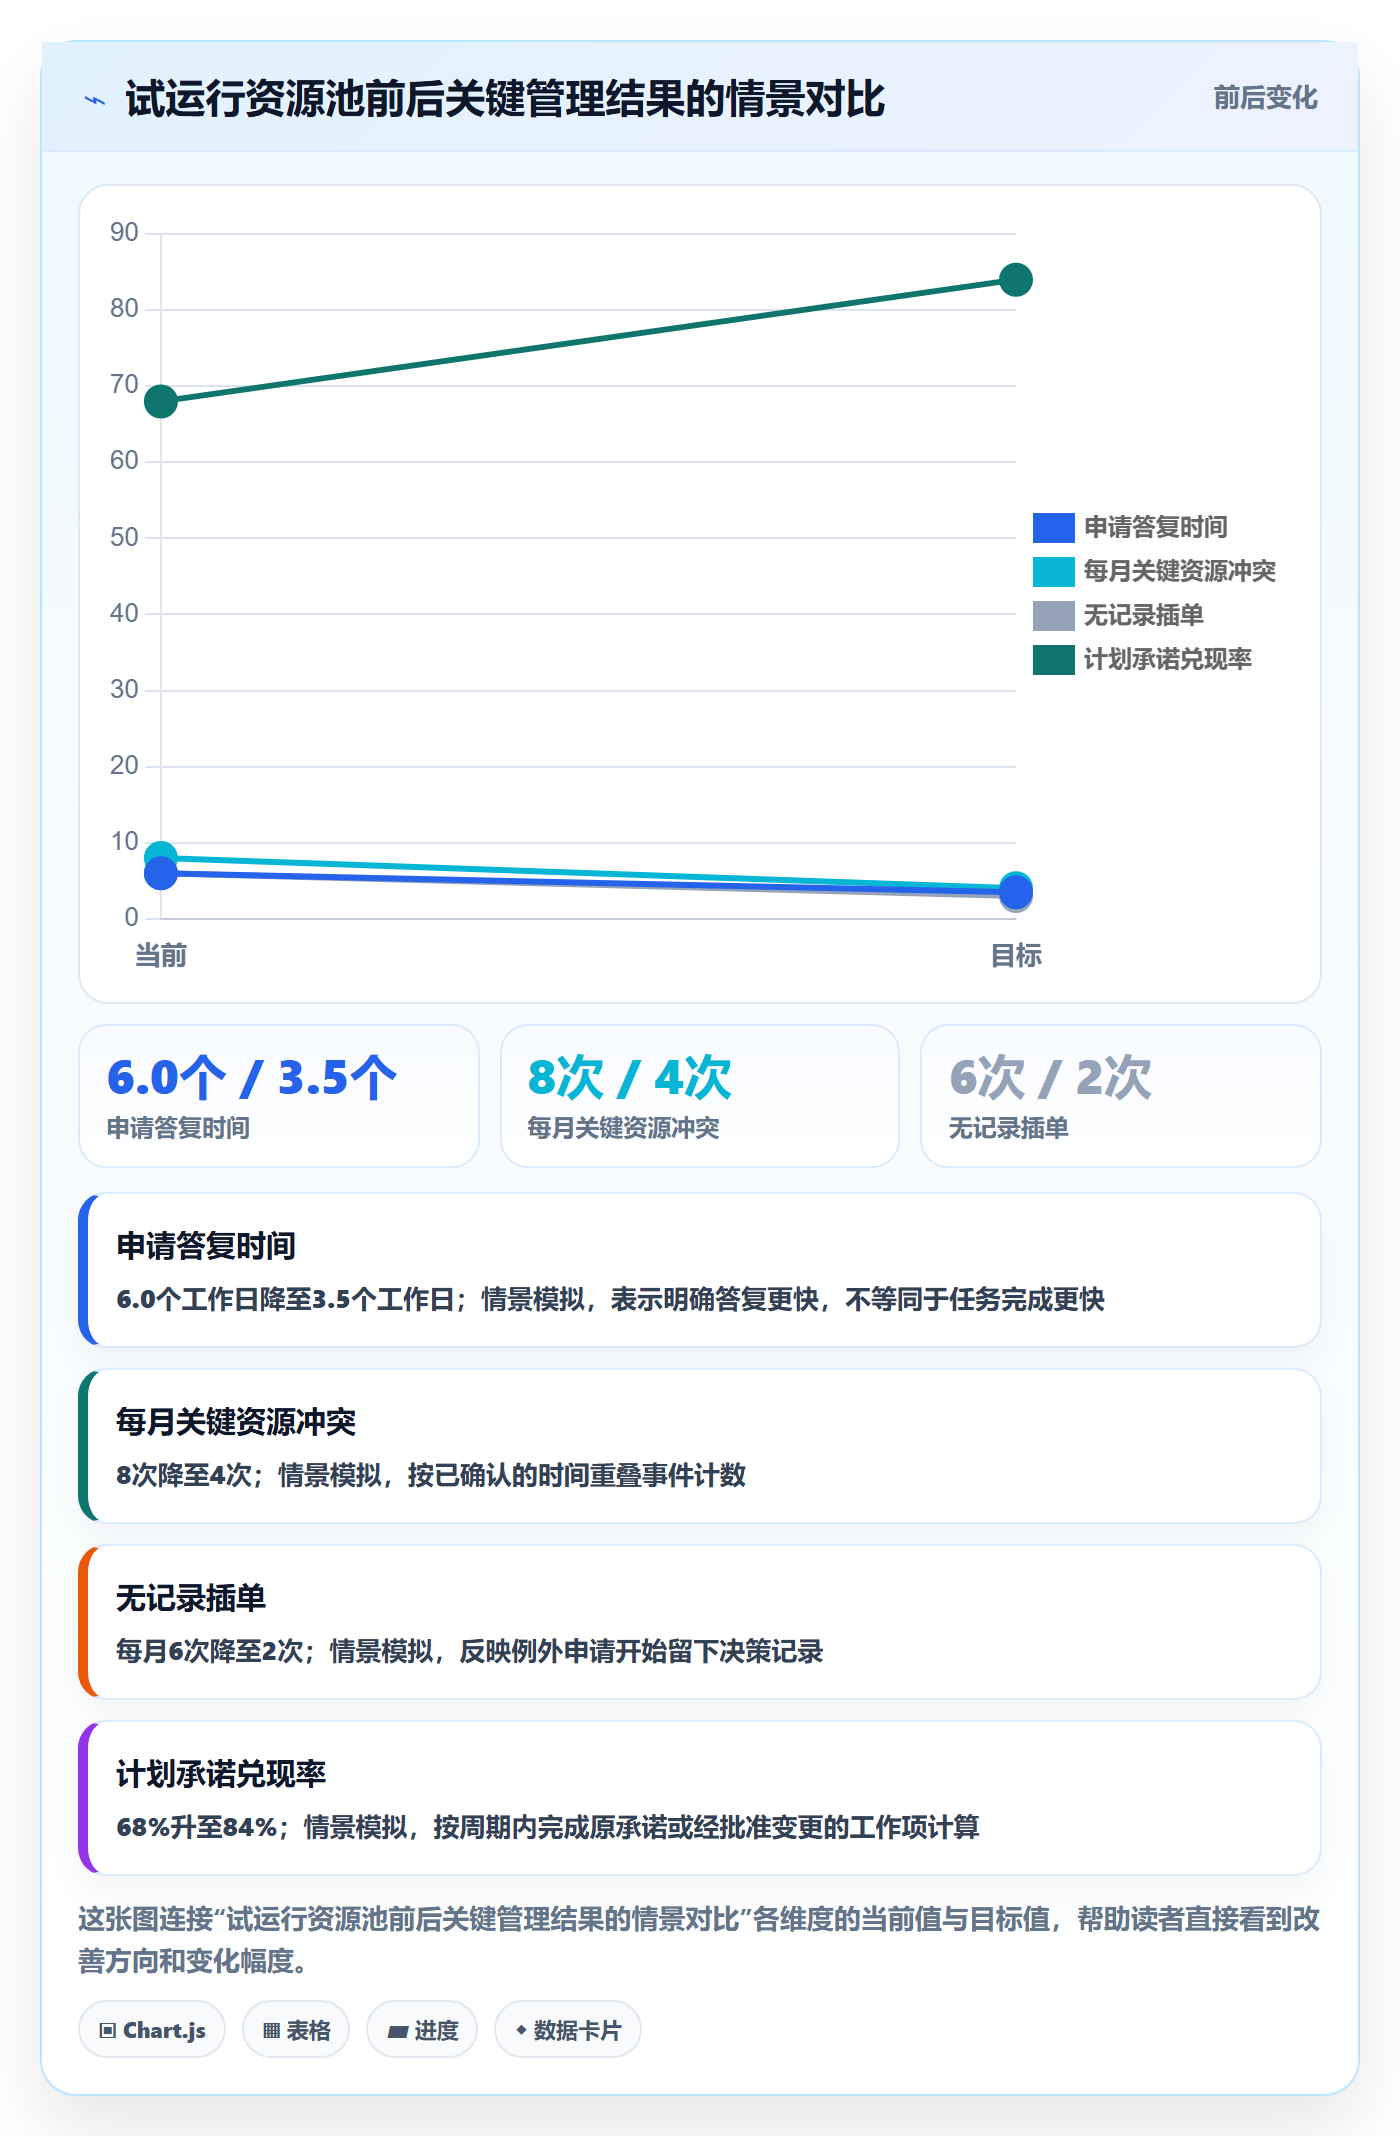Click the y-axis label 90

[x=124, y=232]
